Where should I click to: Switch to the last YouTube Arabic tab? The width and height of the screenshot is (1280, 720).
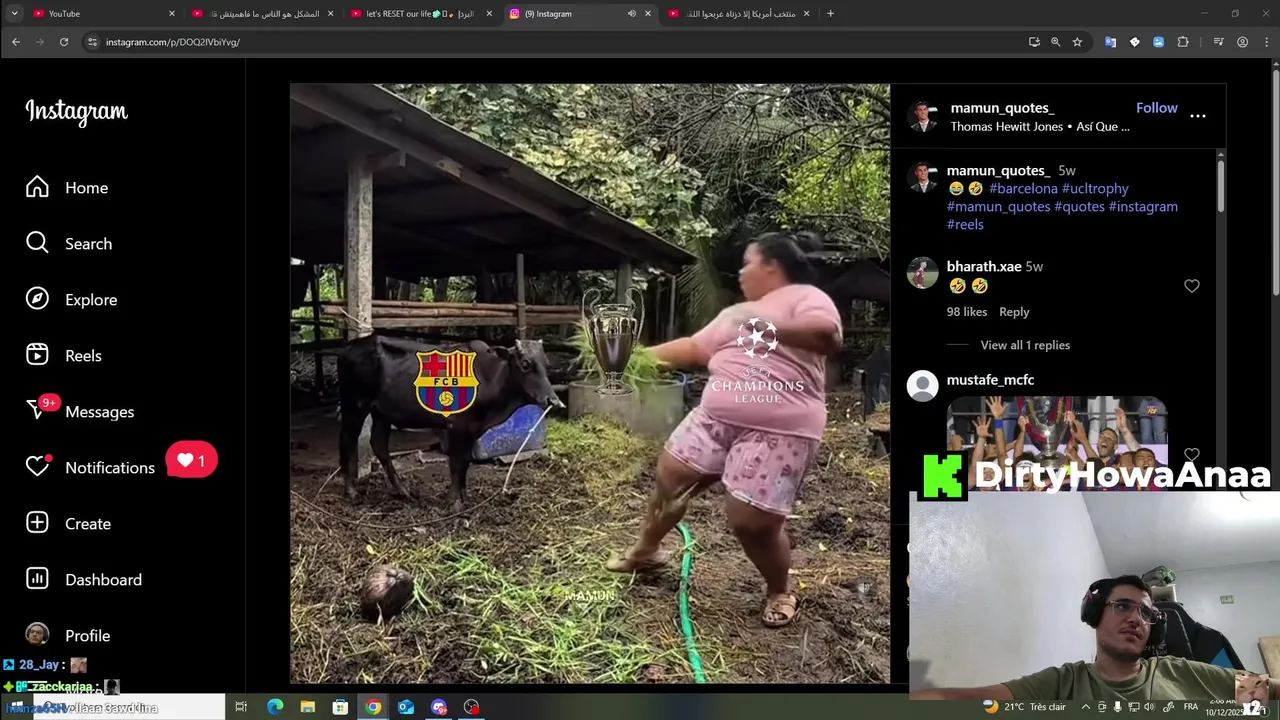point(739,13)
